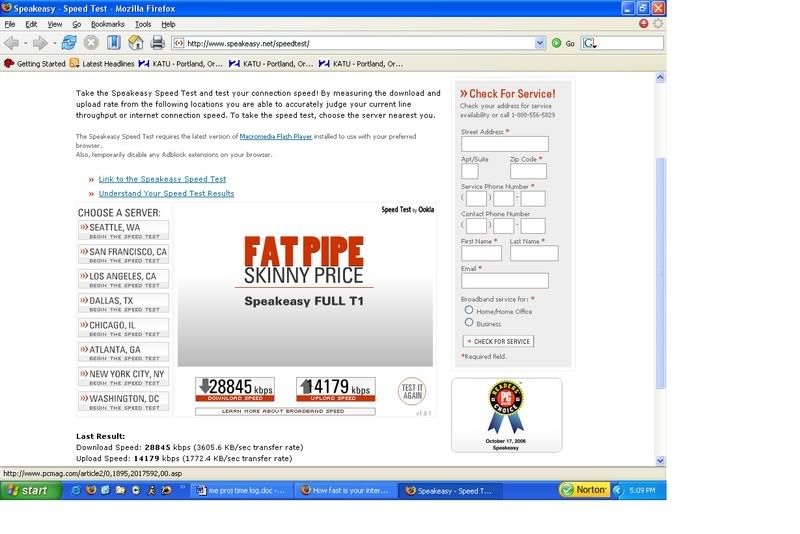800x534 pixels.
Task: Click the Street Address input field
Action: coord(505,144)
